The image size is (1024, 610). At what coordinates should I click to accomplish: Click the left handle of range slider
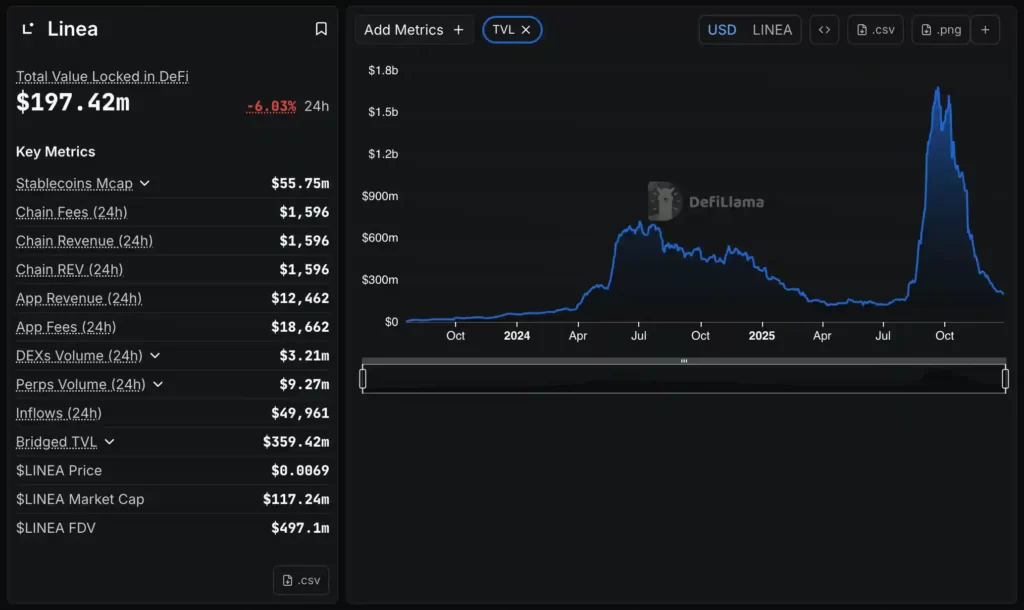(x=363, y=378)
